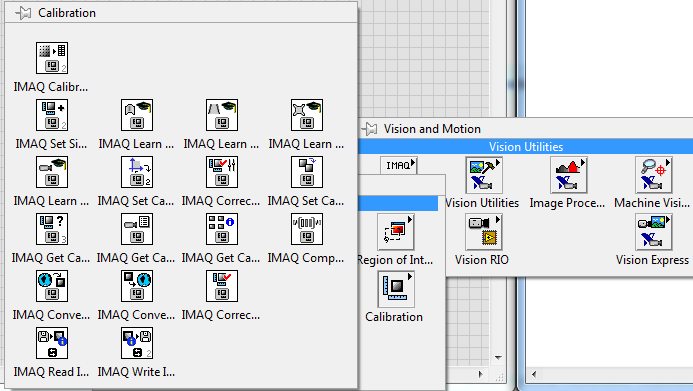This screenshot has height=391, width=693.
Task: Select the IMAQ Calibration Target to Points icon
Action: pyautogui.click(x=52, y=58)
